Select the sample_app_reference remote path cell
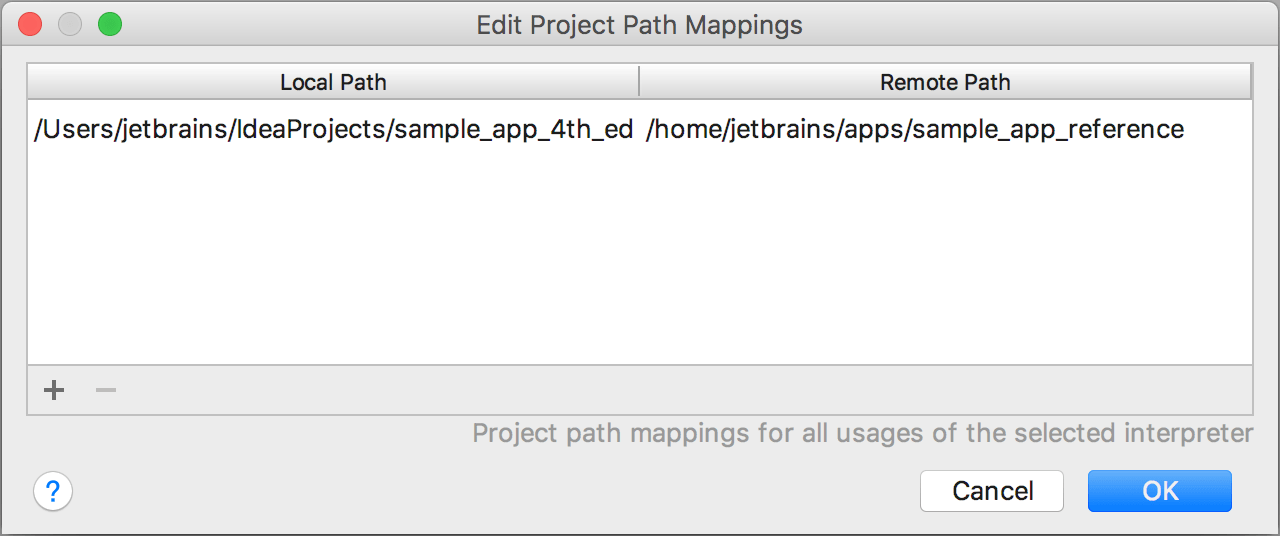 (x=915, y=130)
